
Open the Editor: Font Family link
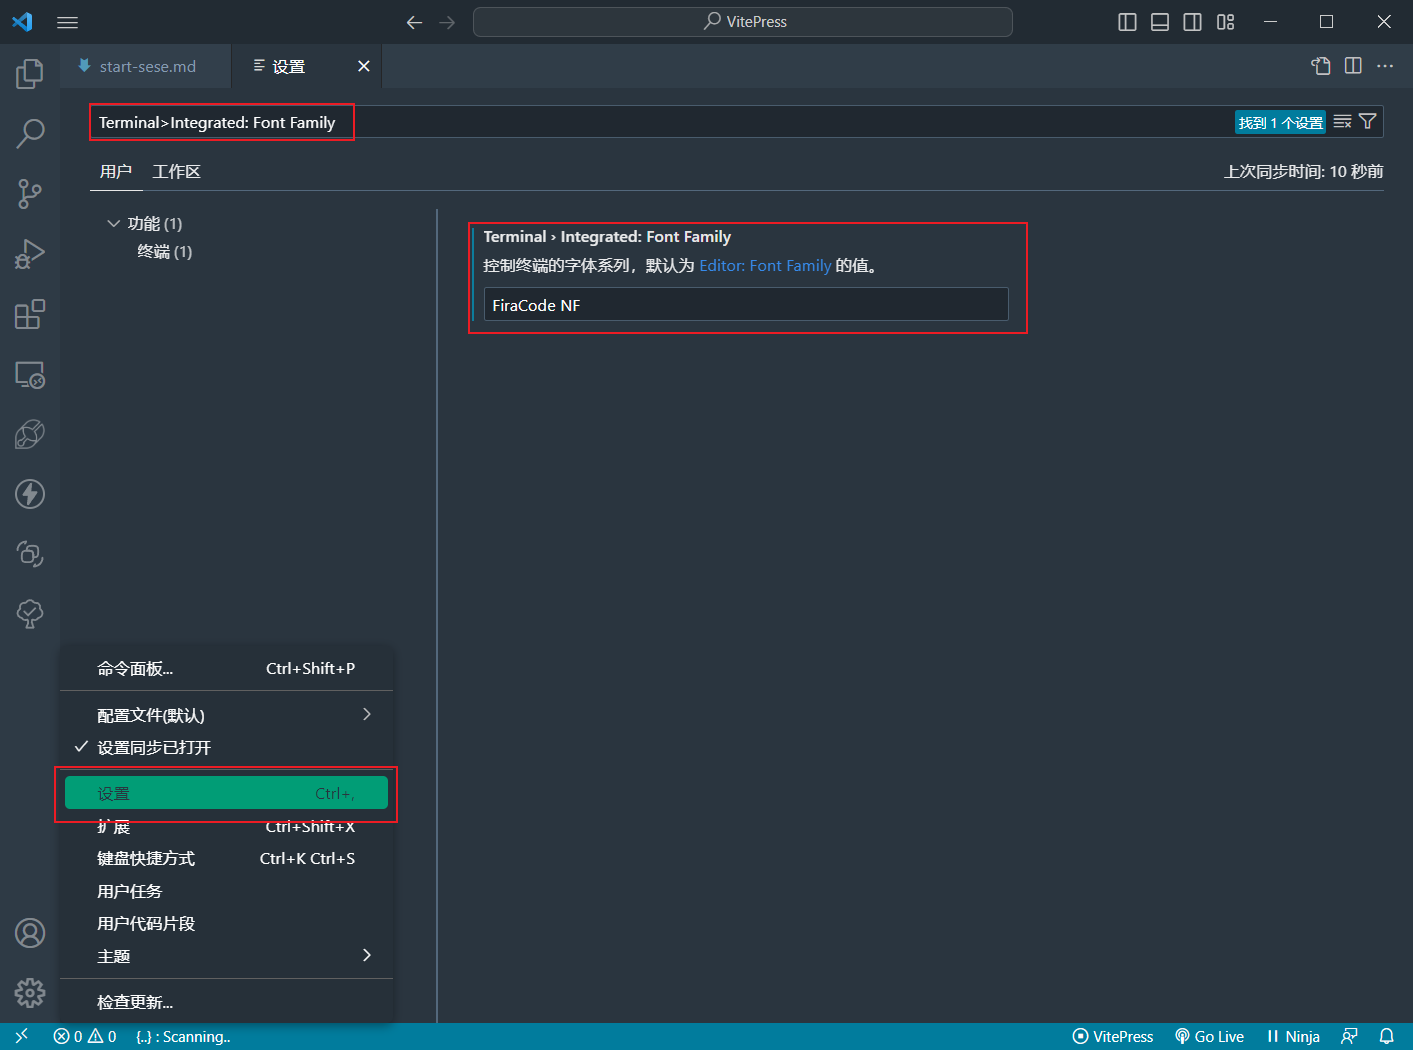765,265
